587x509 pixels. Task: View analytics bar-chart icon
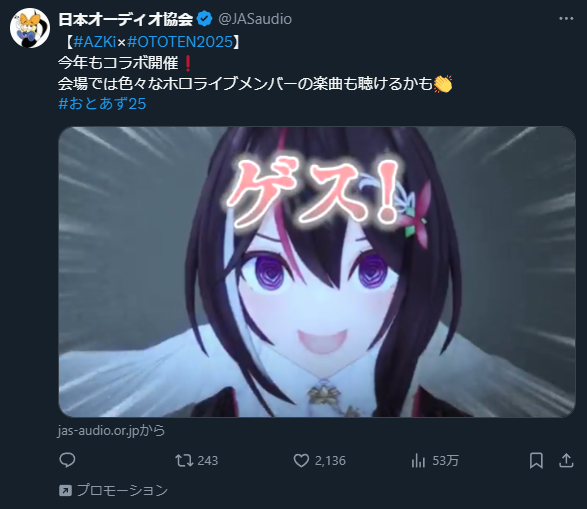pyautogui.click(x=418, y=460)
